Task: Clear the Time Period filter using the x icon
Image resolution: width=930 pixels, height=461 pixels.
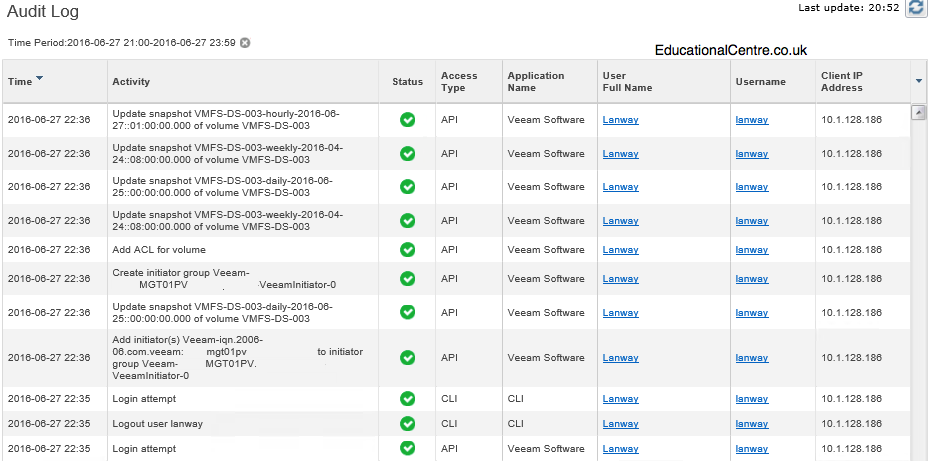Action: (x=245, y=43)
